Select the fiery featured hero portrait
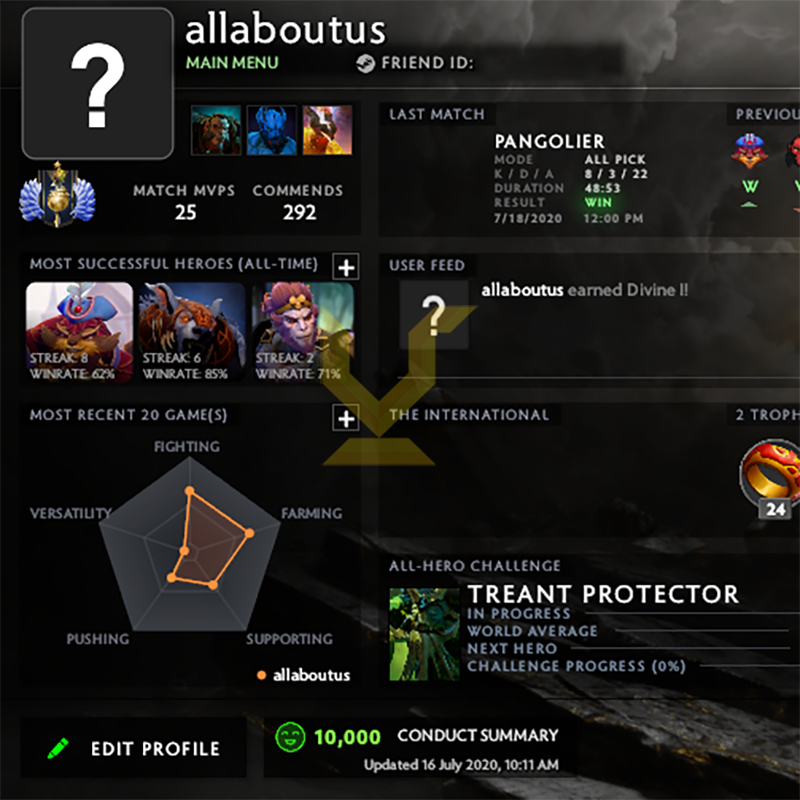This screenshot has height=800, width=800. [328, 130]
